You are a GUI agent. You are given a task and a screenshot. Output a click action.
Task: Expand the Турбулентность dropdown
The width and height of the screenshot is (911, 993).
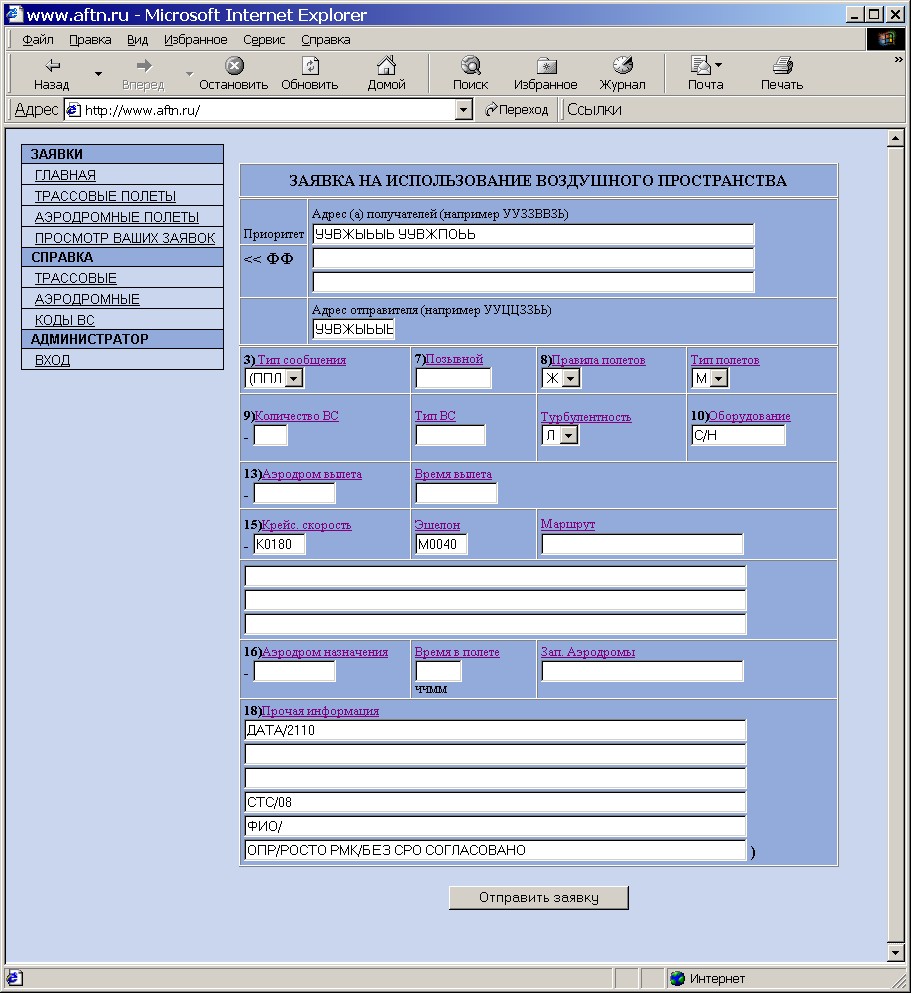click(570, 435)
